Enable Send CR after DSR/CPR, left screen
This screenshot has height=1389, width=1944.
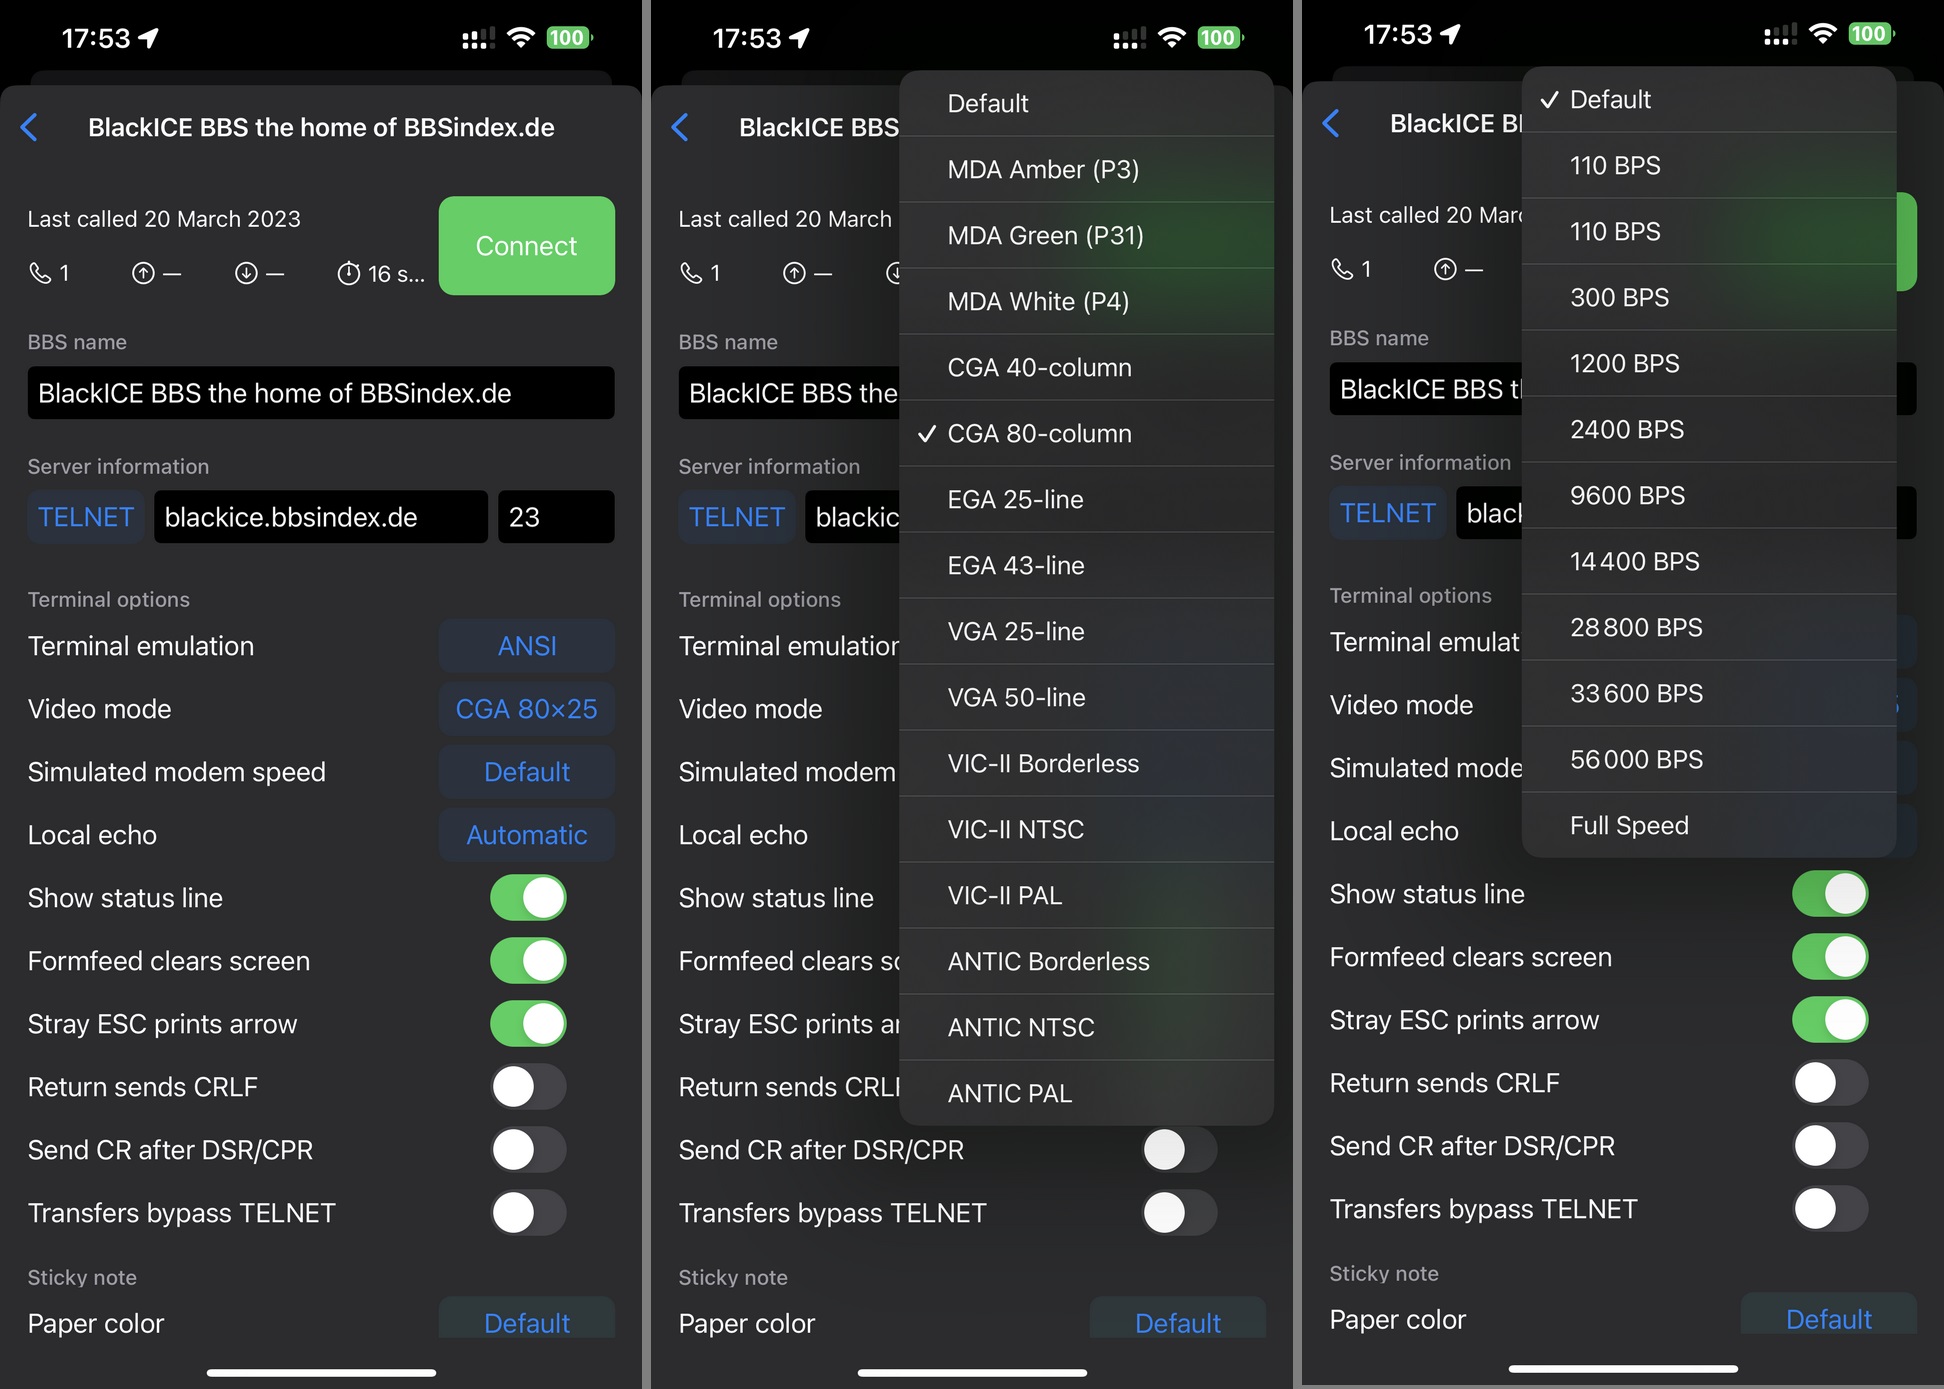click(528, 1150)
